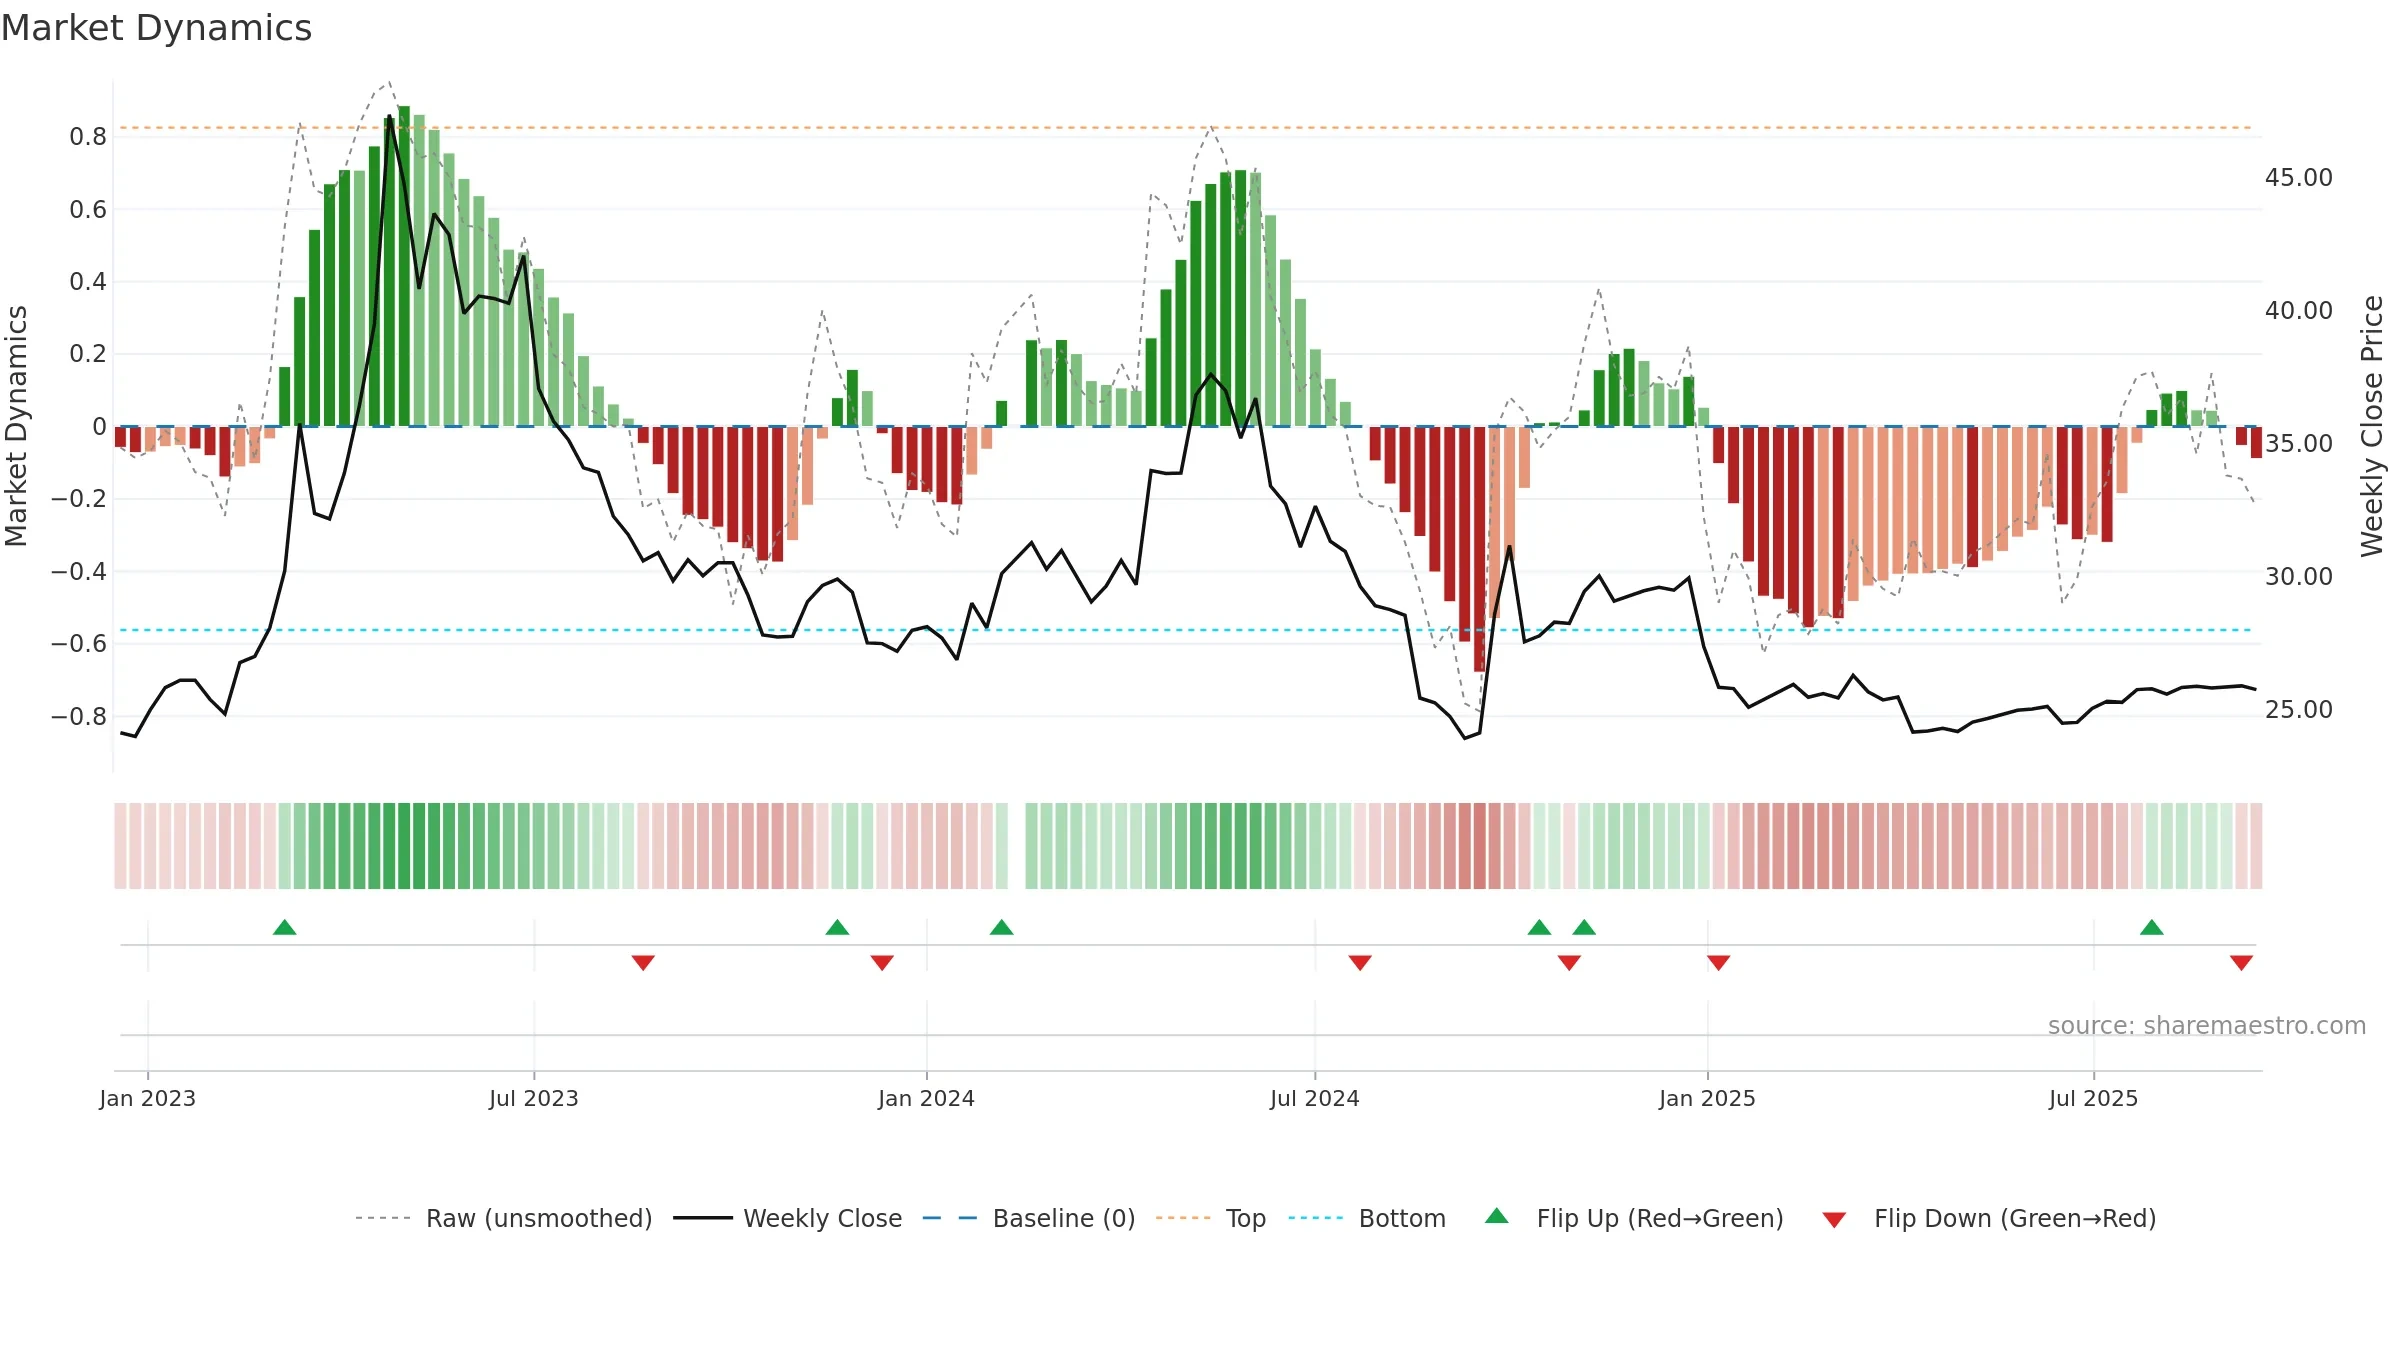Select the flip-down marker in December 2023
Screen dimensions: 2400x1350
click(882, 963)
